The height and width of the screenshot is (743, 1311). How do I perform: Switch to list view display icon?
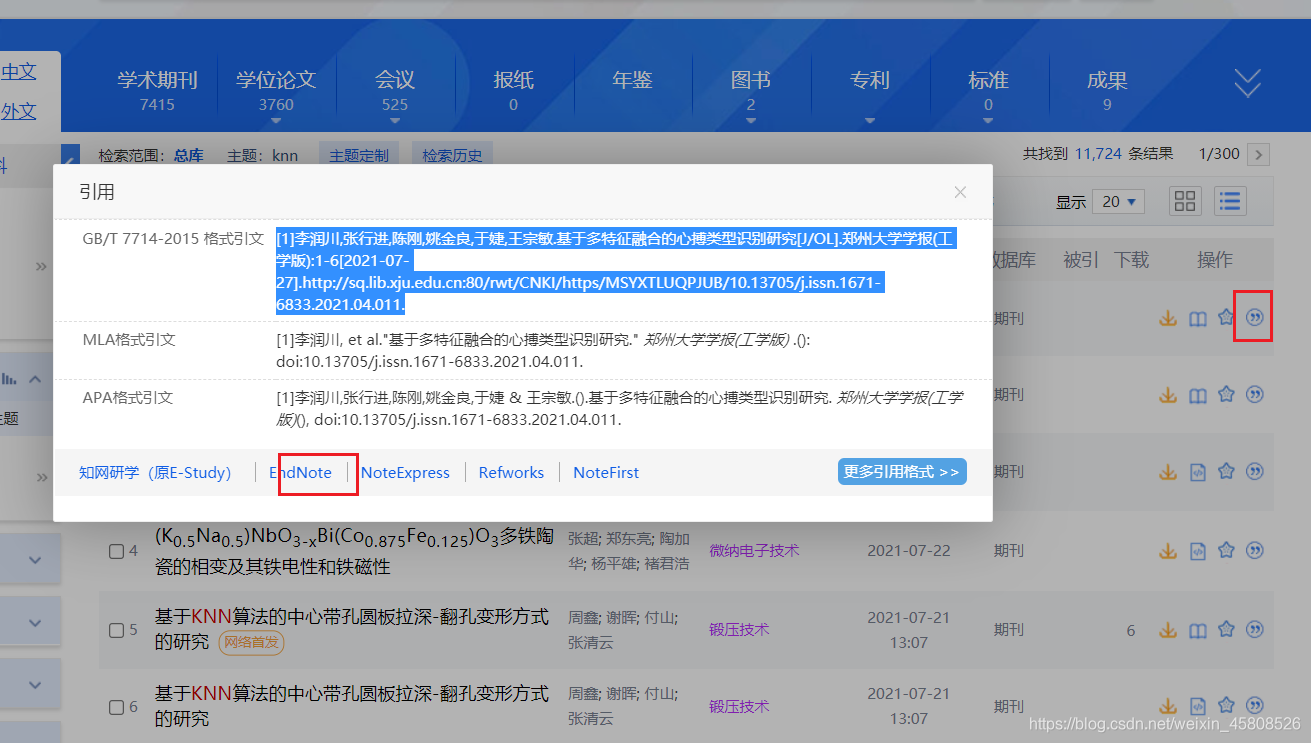click(1230, 201)
